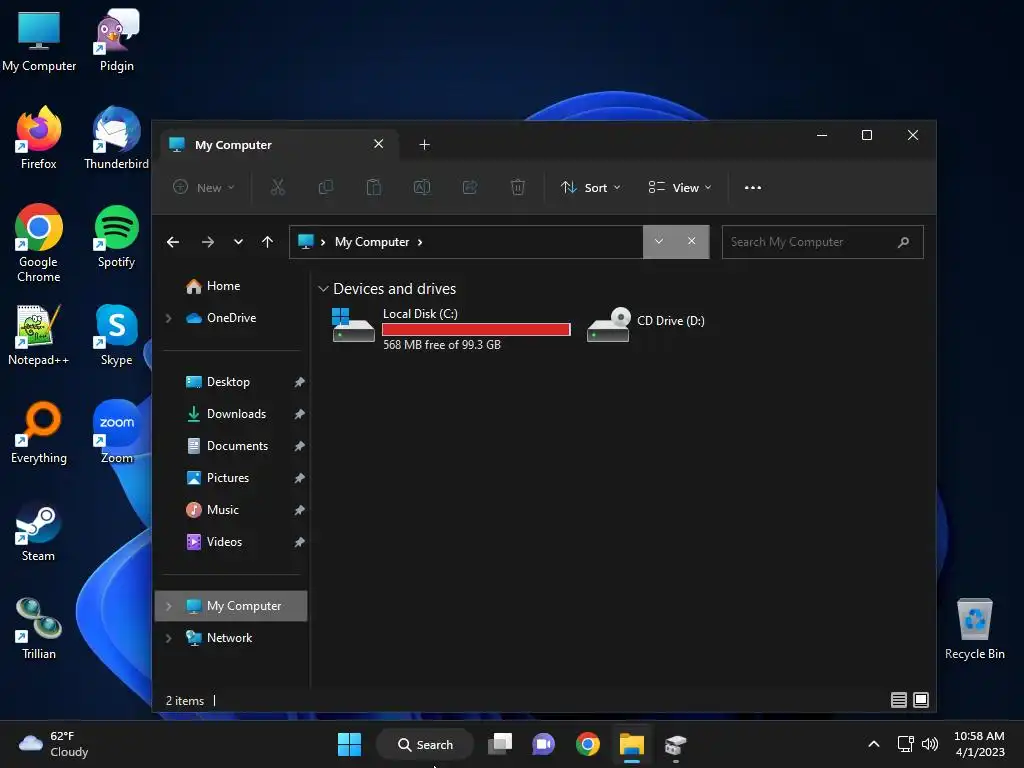Open Pidgin desktop shortcut
Image resolution: width=1024 pixels, height=768 pixels.
coord(116,40)
